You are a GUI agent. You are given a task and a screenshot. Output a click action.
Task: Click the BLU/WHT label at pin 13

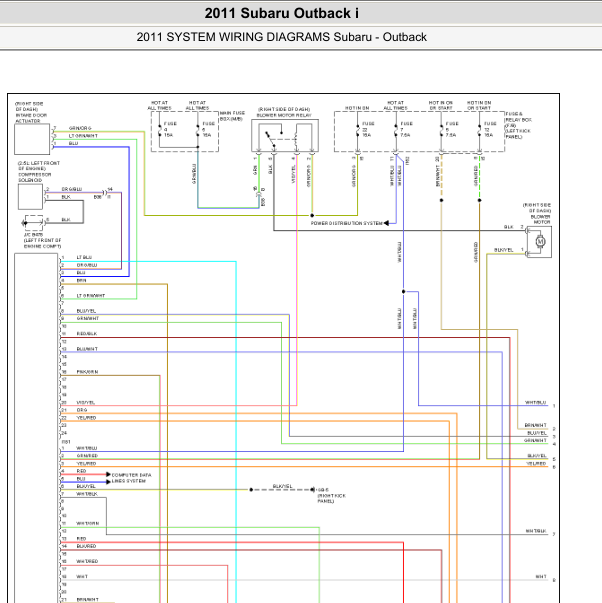tap(87, 349)
